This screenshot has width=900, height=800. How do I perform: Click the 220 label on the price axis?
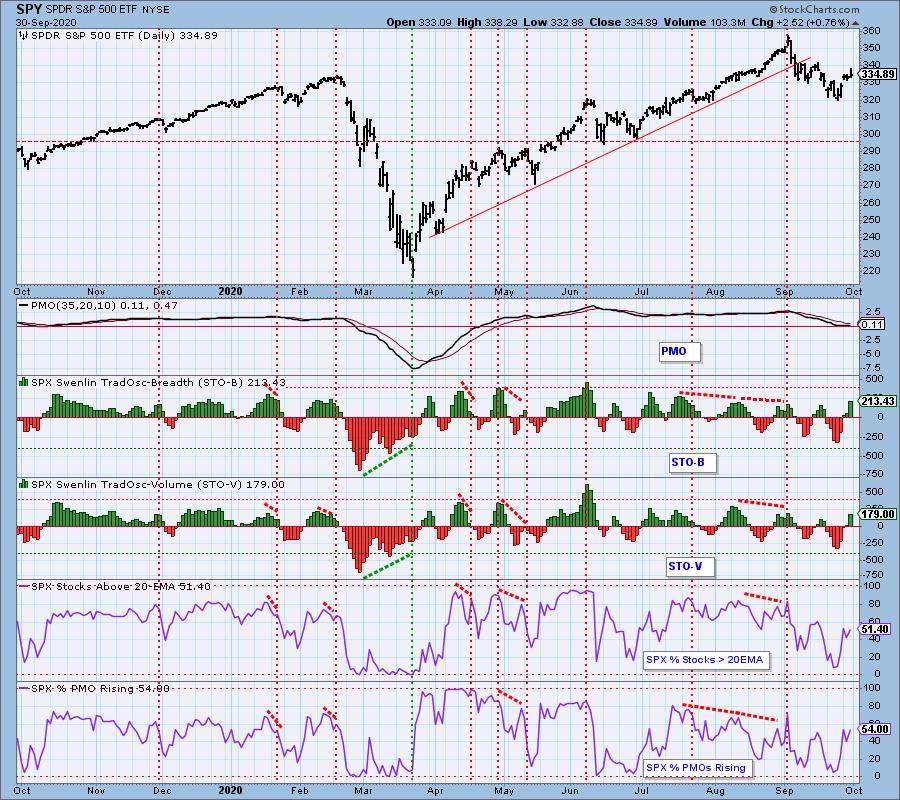[871, 271]
